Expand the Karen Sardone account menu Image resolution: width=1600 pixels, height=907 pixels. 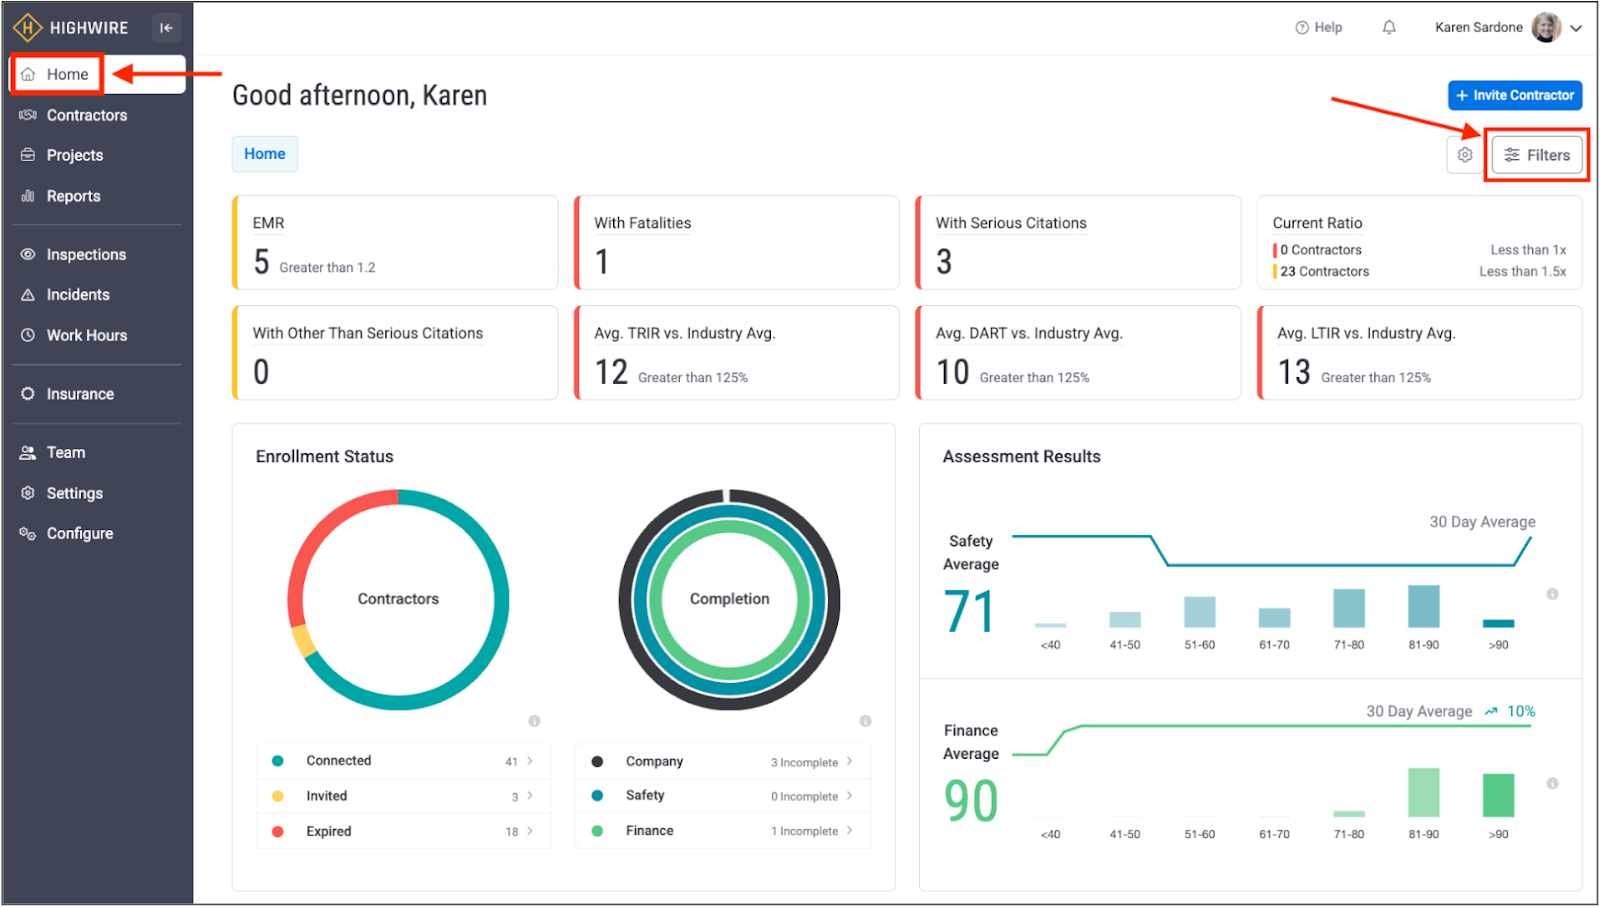point(1576,28)
